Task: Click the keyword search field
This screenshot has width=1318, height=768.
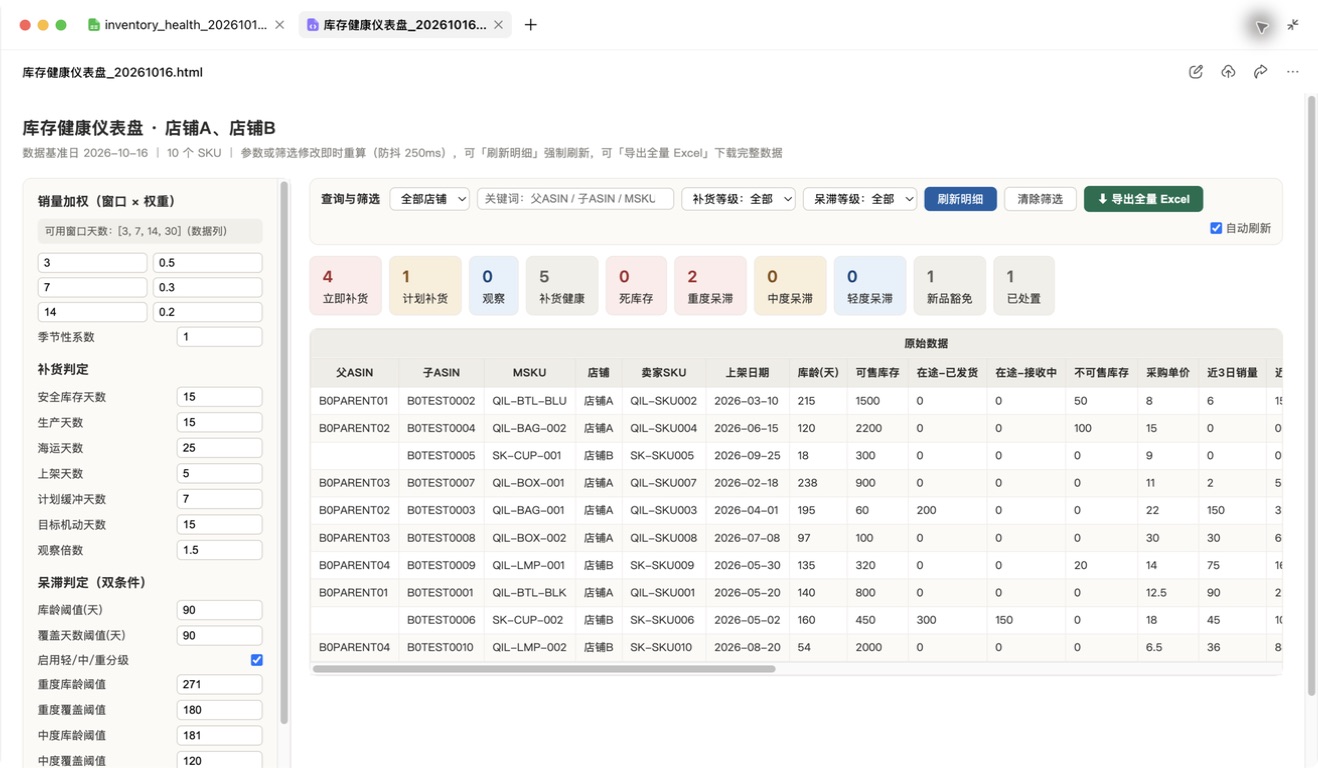Action: (x=575, y=199)
